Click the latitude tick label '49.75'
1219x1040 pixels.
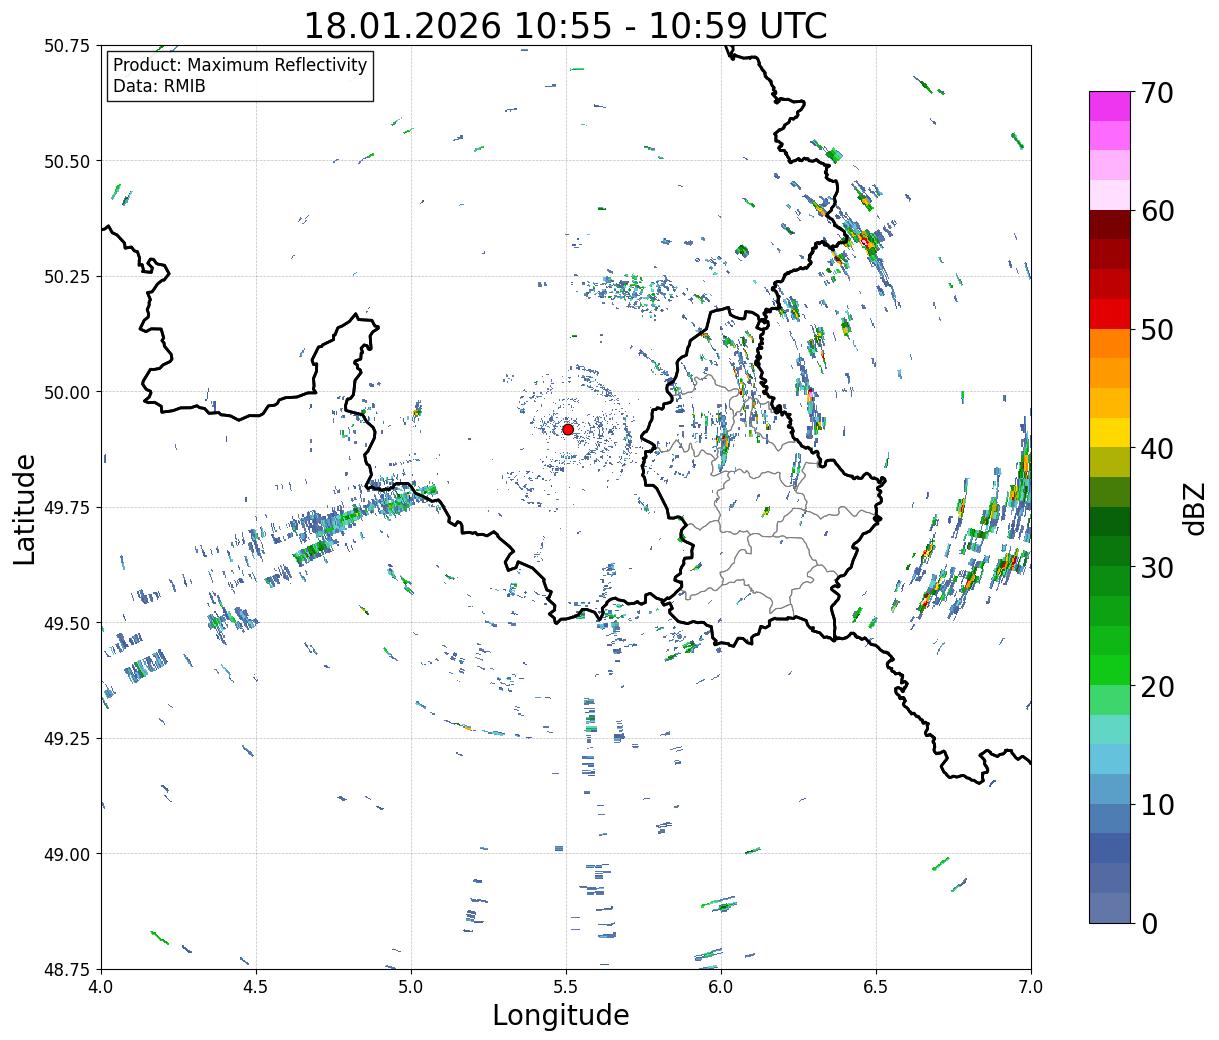tap(67, 508)
